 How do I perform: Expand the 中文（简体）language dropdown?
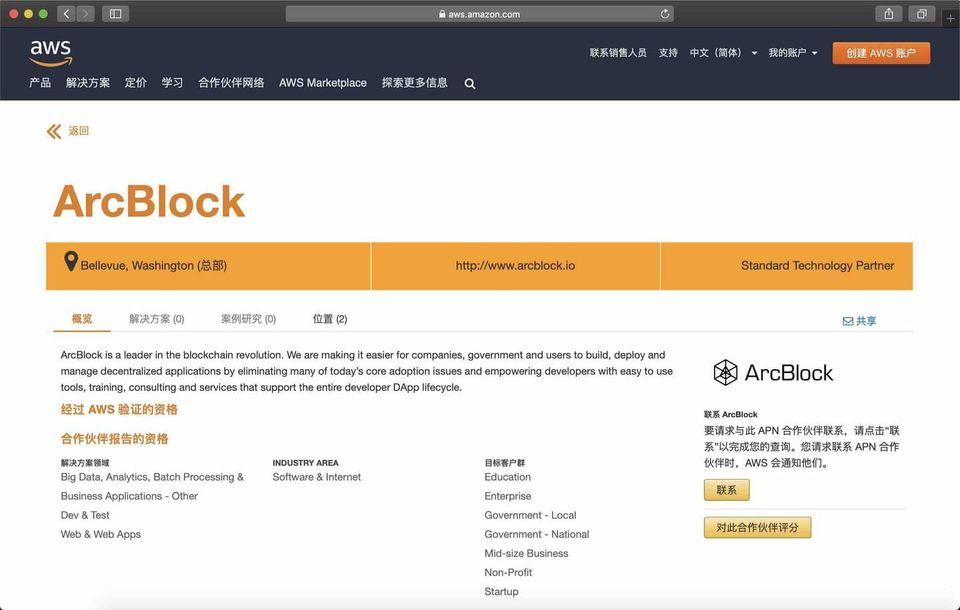(x=723, y=53)
